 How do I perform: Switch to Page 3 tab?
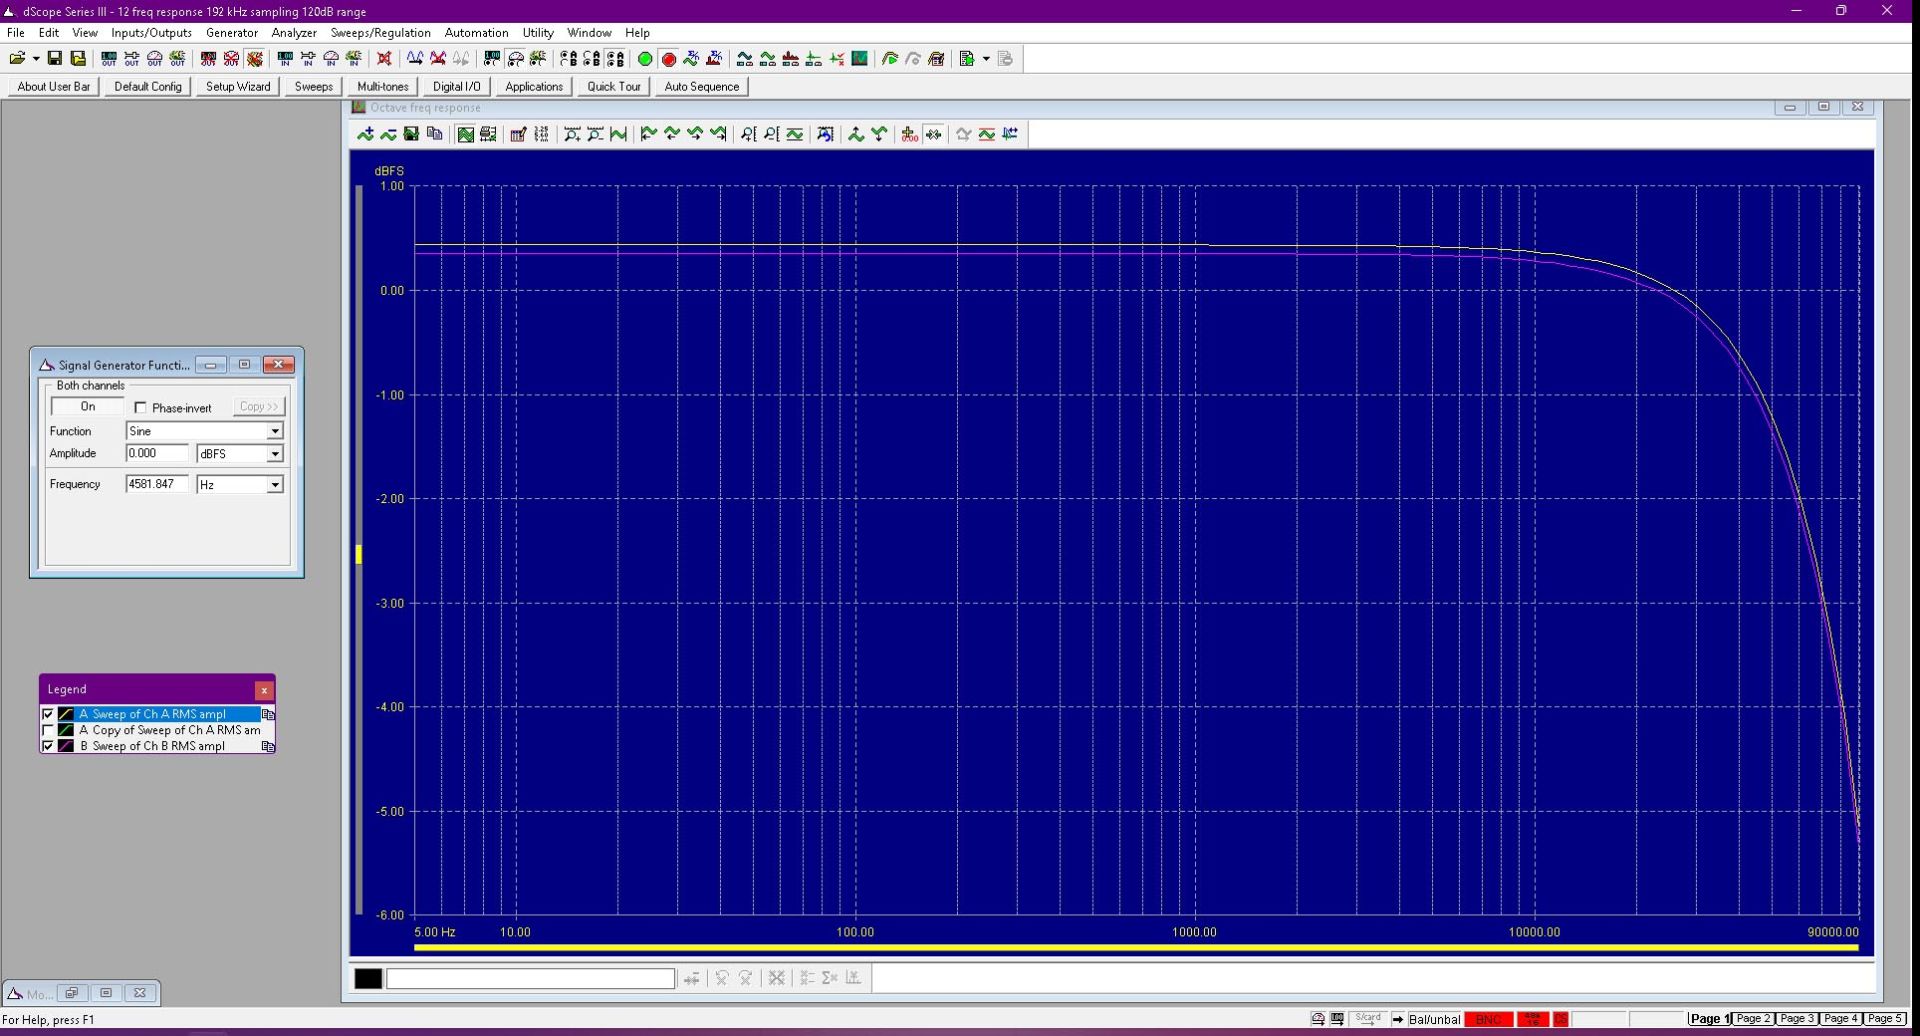pos(1797,1019)
